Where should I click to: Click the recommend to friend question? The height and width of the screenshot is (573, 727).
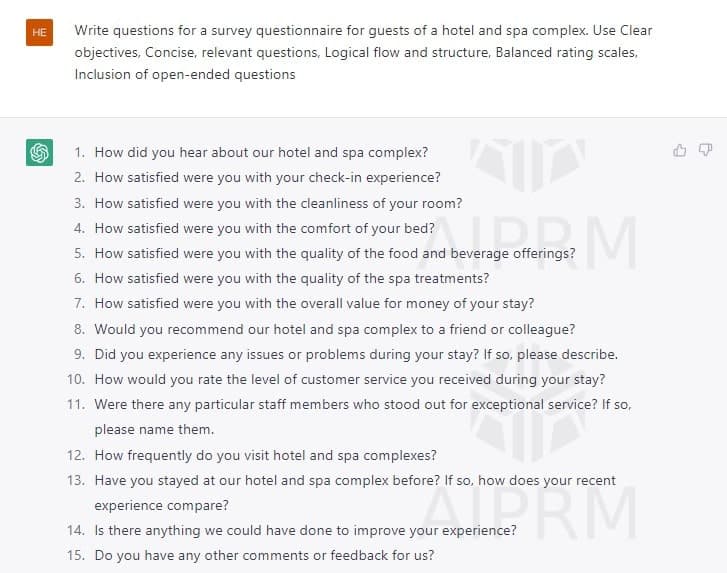[335, 329]
